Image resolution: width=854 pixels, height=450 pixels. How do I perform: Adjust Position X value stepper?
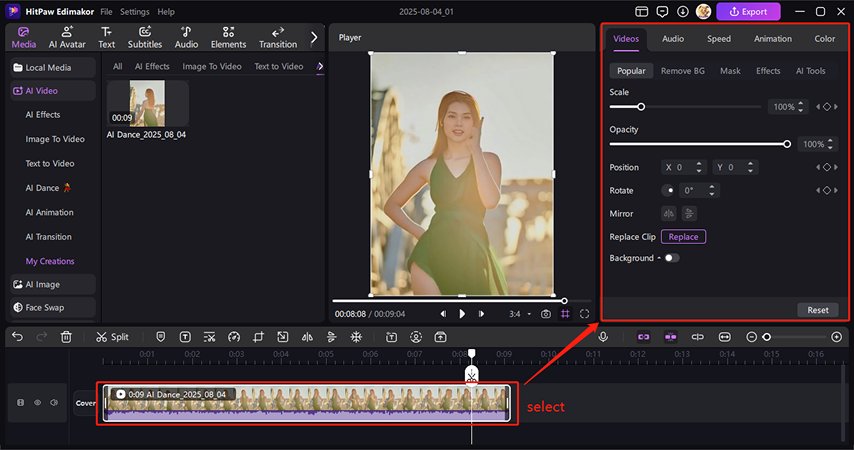click(699, 167)
